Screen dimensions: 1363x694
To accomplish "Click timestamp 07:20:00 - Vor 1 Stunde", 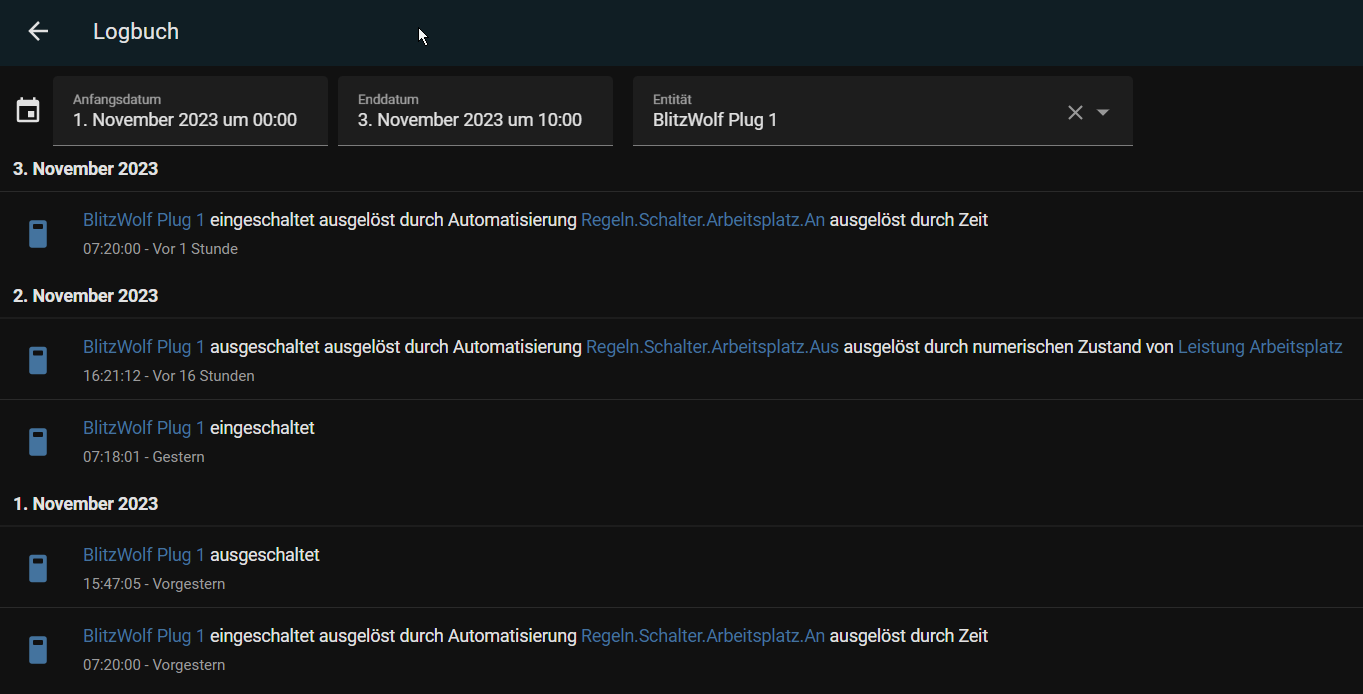I will [160, 249].
